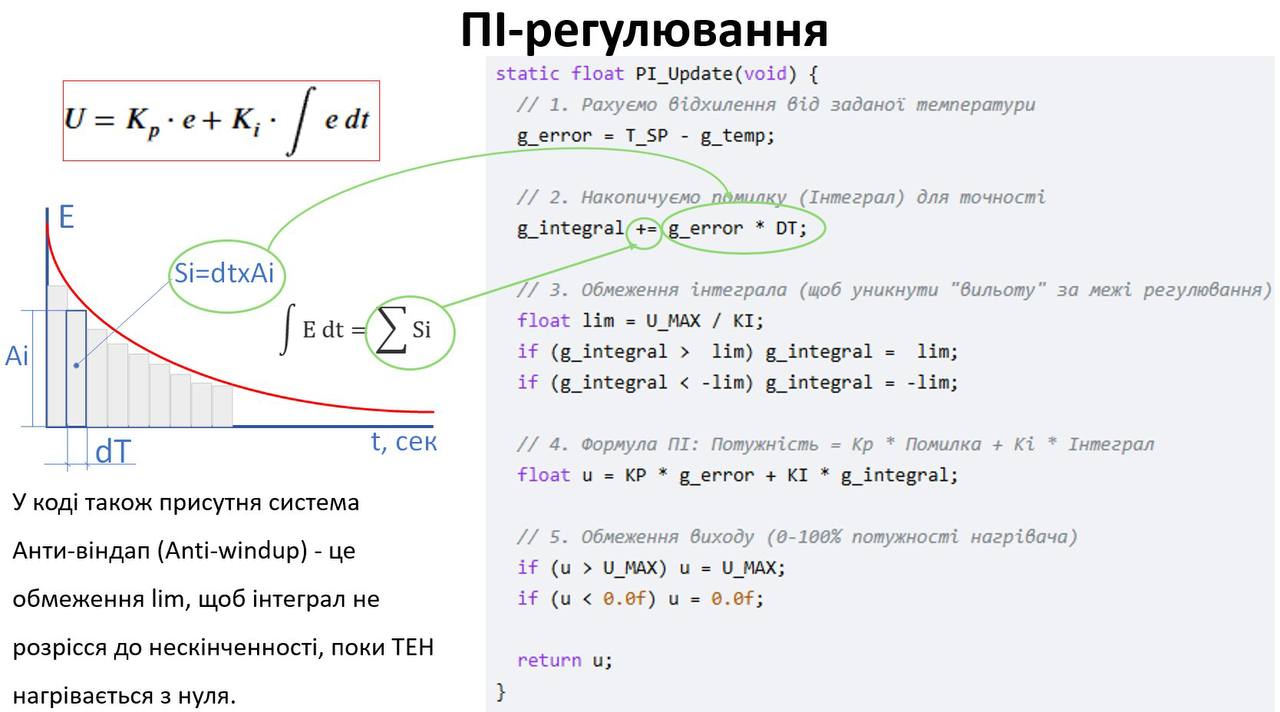Click the slide title 'ПІ-регулювання'
This screenshot has width=1280, height=712.
point(644,32)
